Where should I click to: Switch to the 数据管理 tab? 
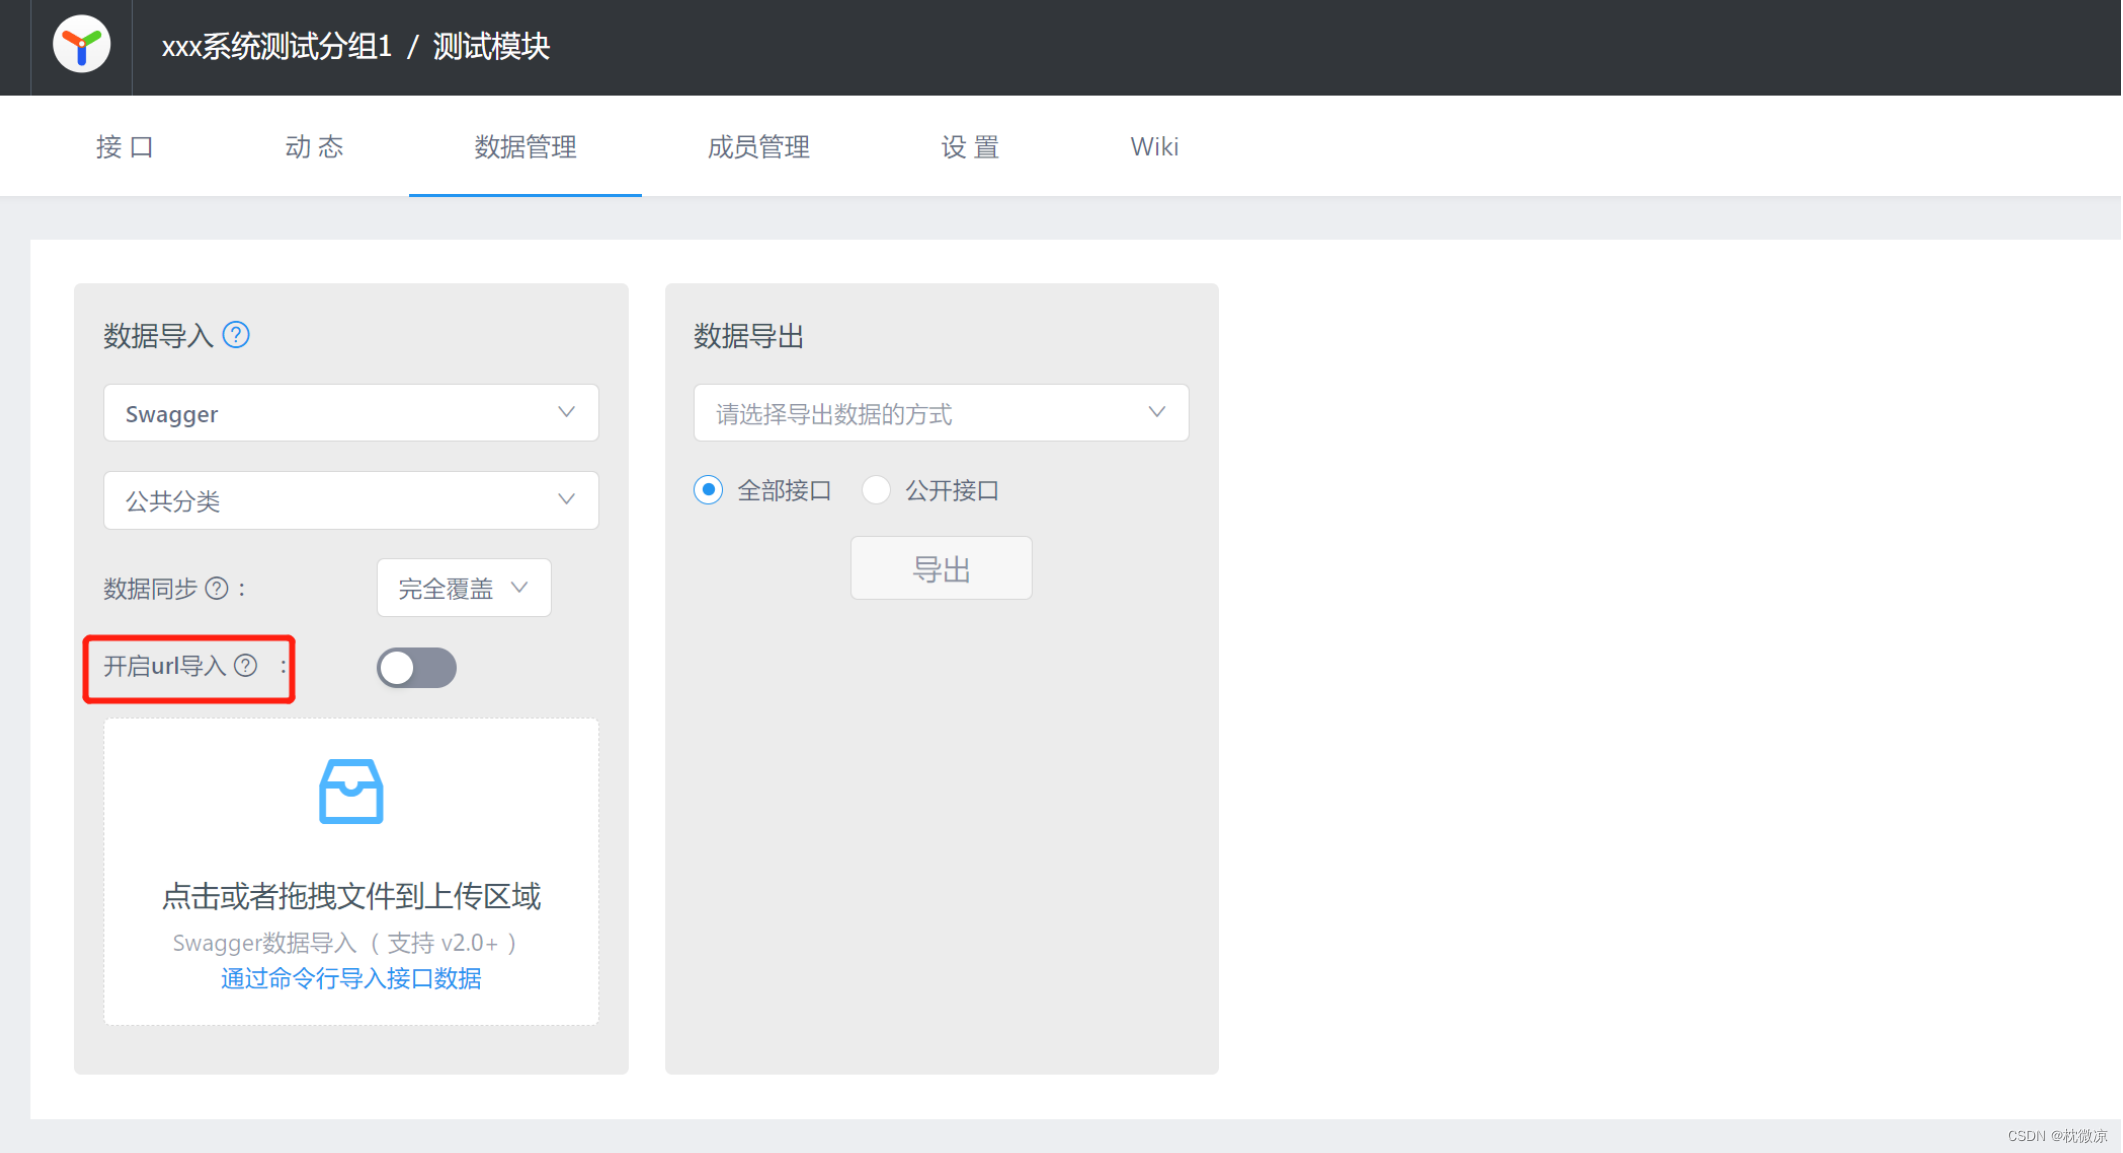(x=525, y=147)
